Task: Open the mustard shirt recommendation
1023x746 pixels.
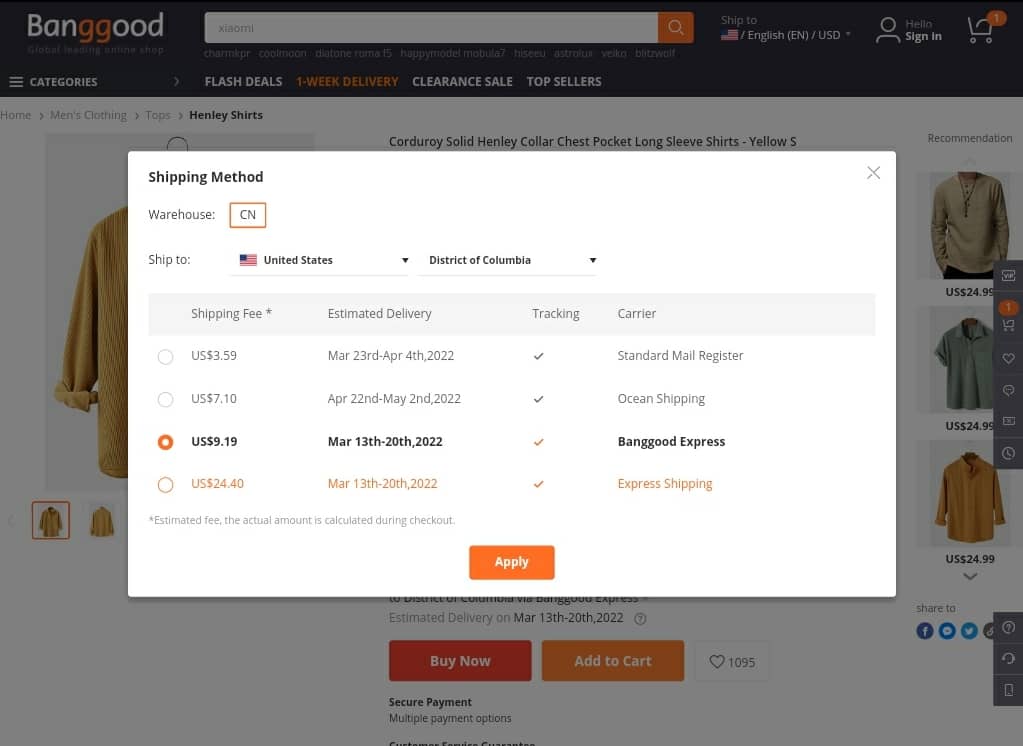Action: pyautogui.click(x=968, y=493)
